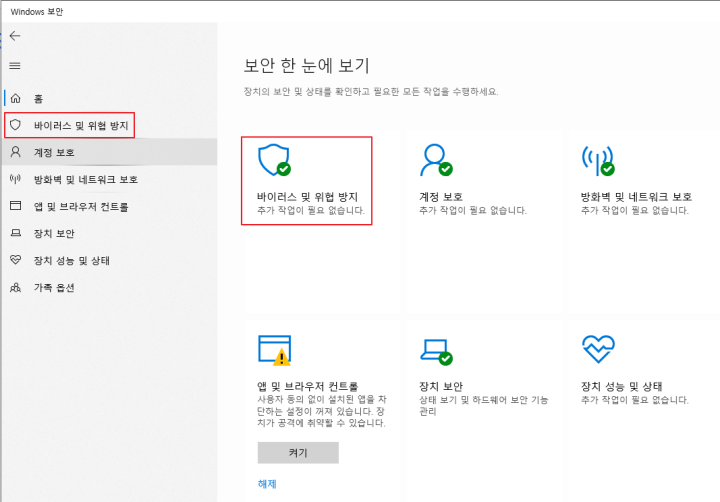
Task: Click the person icon for 계정 보호
Action: click(x=16, y=152)
